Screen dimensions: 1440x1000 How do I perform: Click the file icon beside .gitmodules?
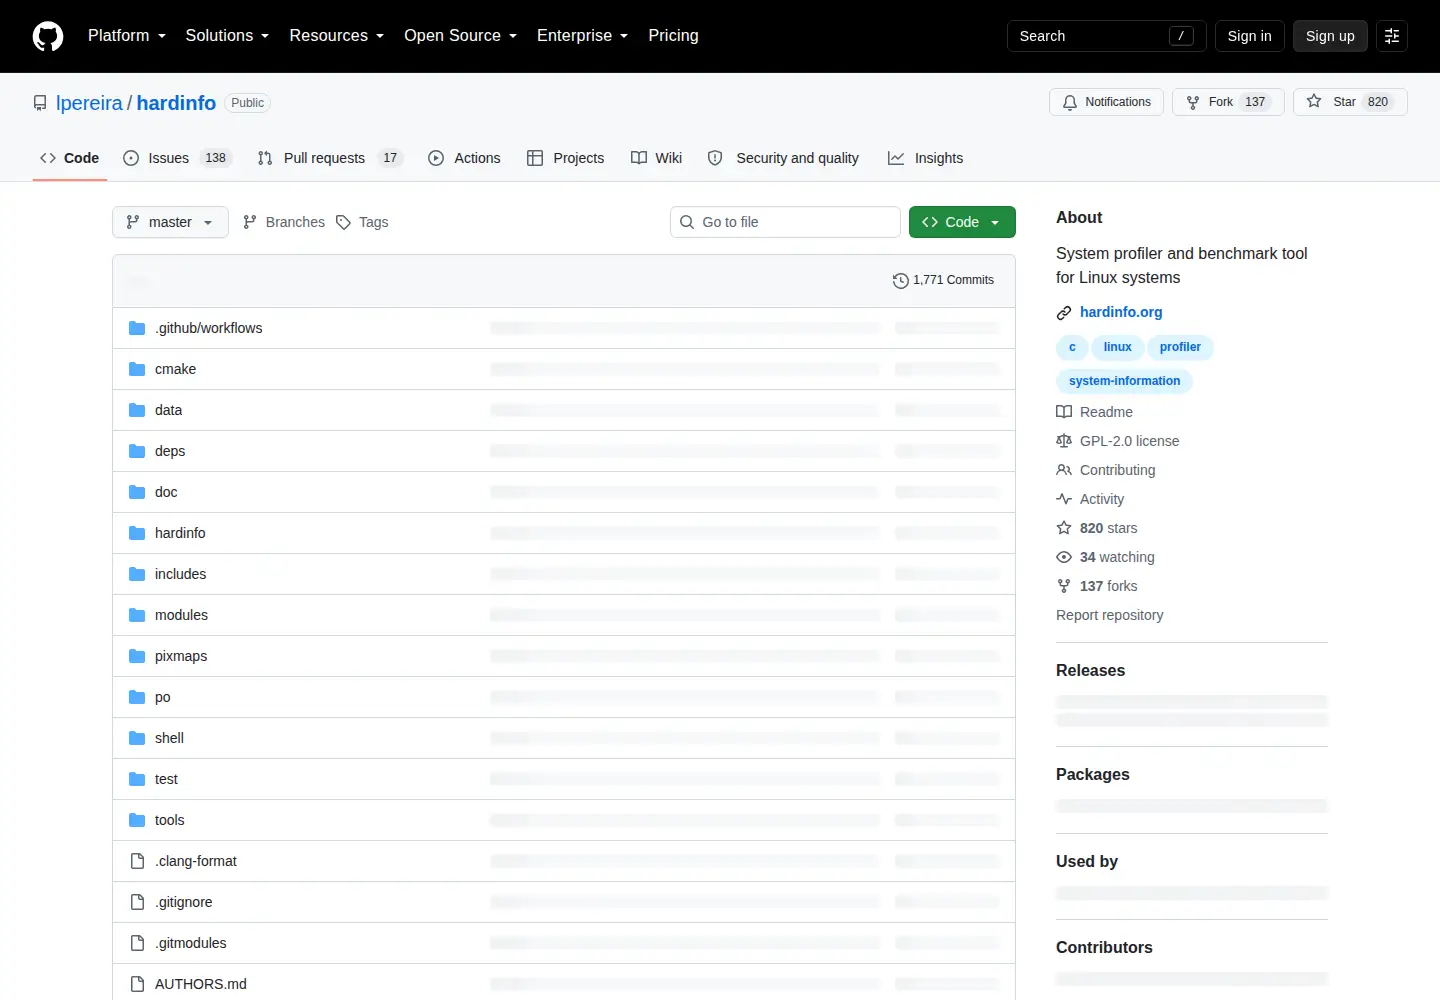click(x=137, y=943)
